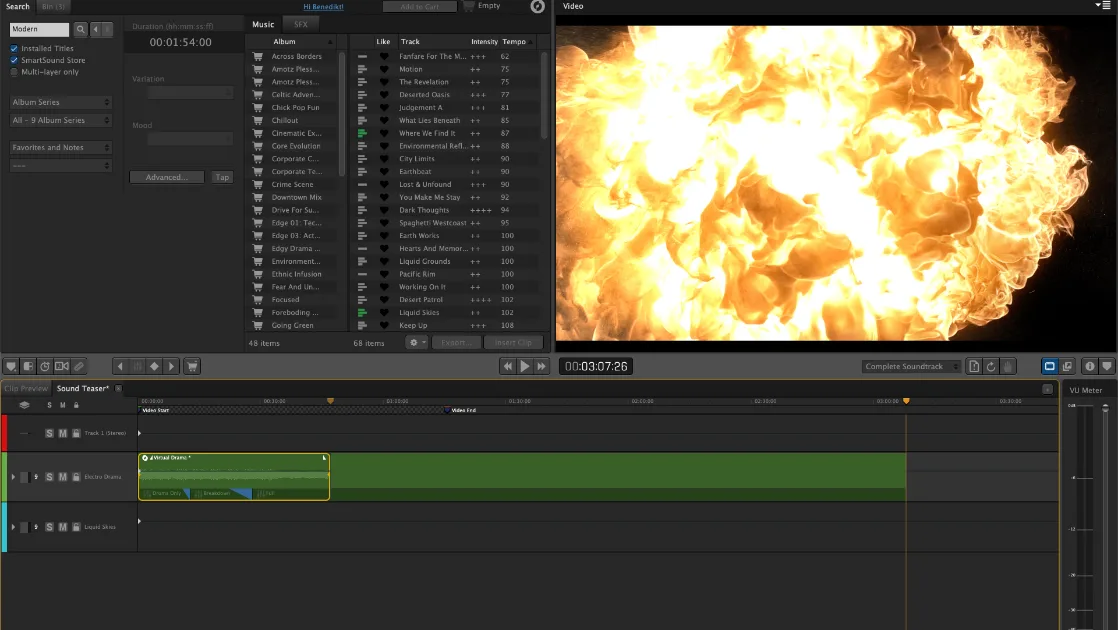The width and height of the screenshot is (1118, 630).
Task: Mute the Liquid Skies track
Action: pyautogui.click(x=63, y=527)
